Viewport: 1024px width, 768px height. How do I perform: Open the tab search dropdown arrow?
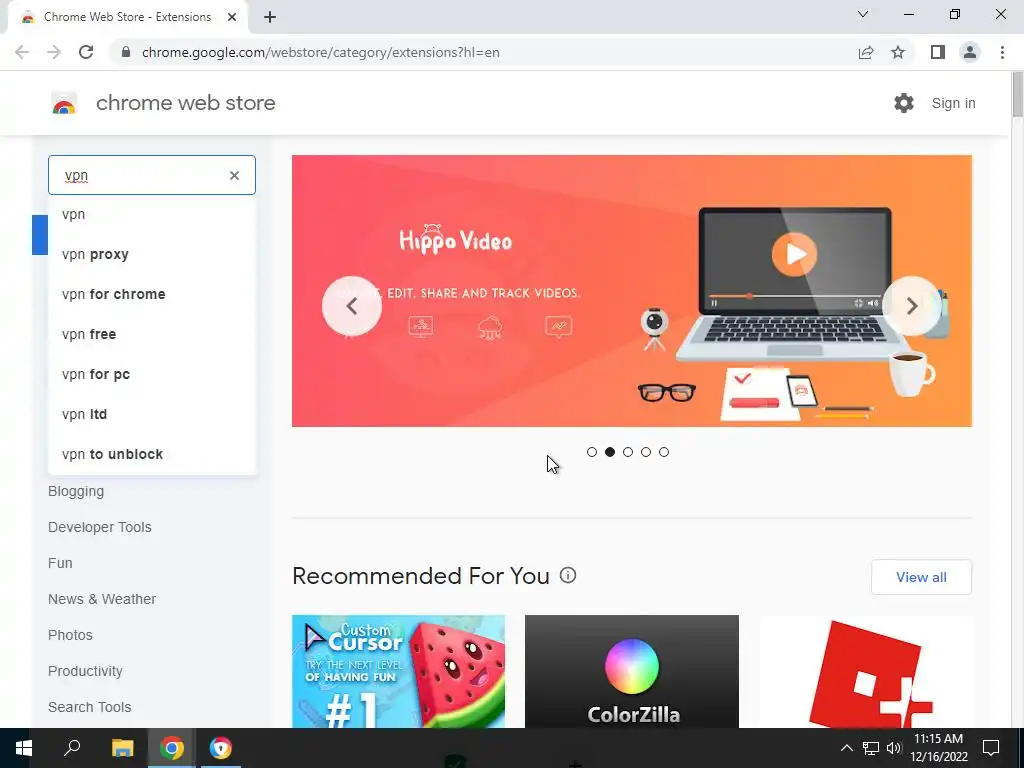pyautogui.click(x=863, y=14)
